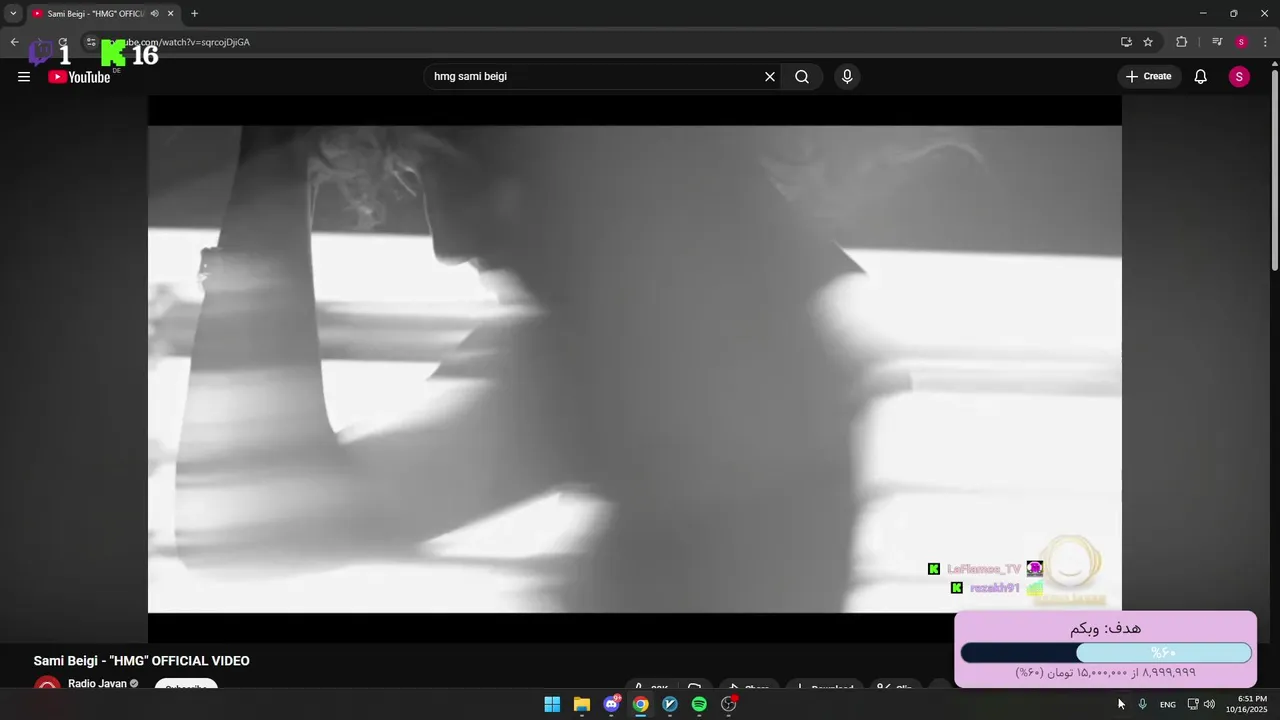Clear the search text with the X
The height and width of the screenshot is (720, 1280).
[770, 77]
